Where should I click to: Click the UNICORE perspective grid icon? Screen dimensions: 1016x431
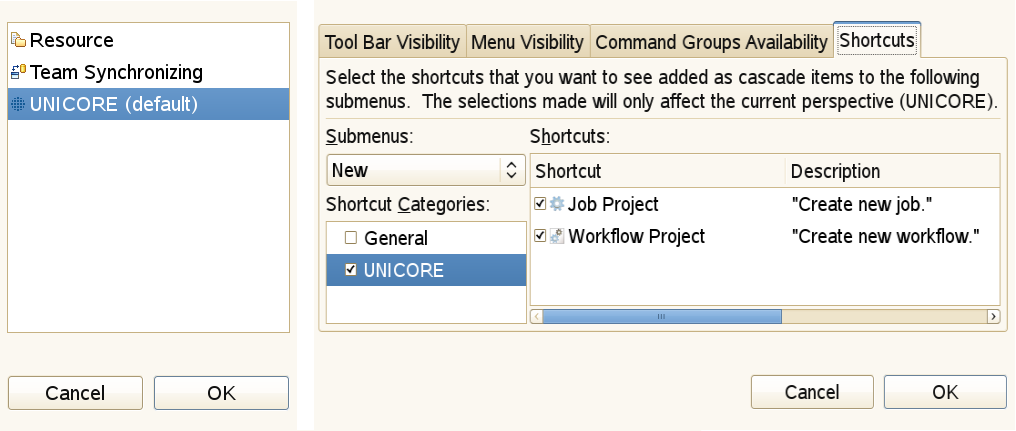pyautogui.click(x=19, y=104)
